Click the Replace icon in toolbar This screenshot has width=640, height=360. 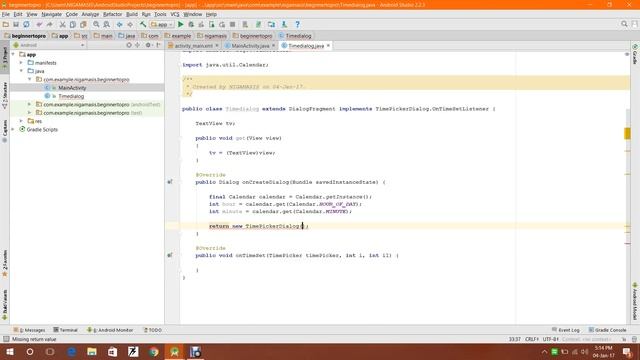(x=107, y=24)
